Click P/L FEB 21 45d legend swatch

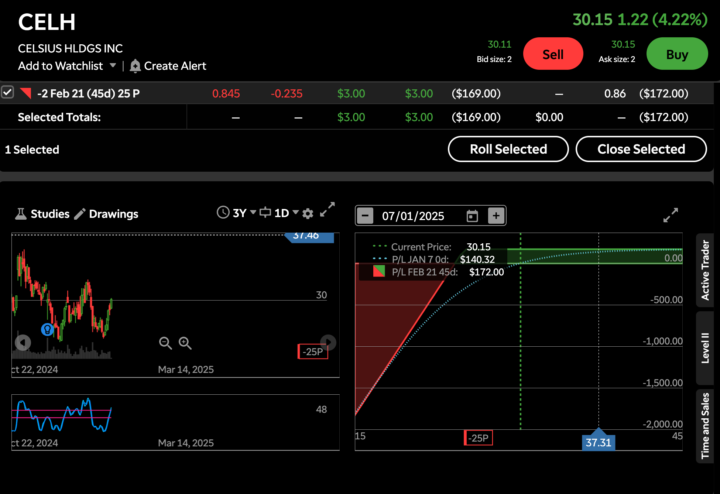379,271
